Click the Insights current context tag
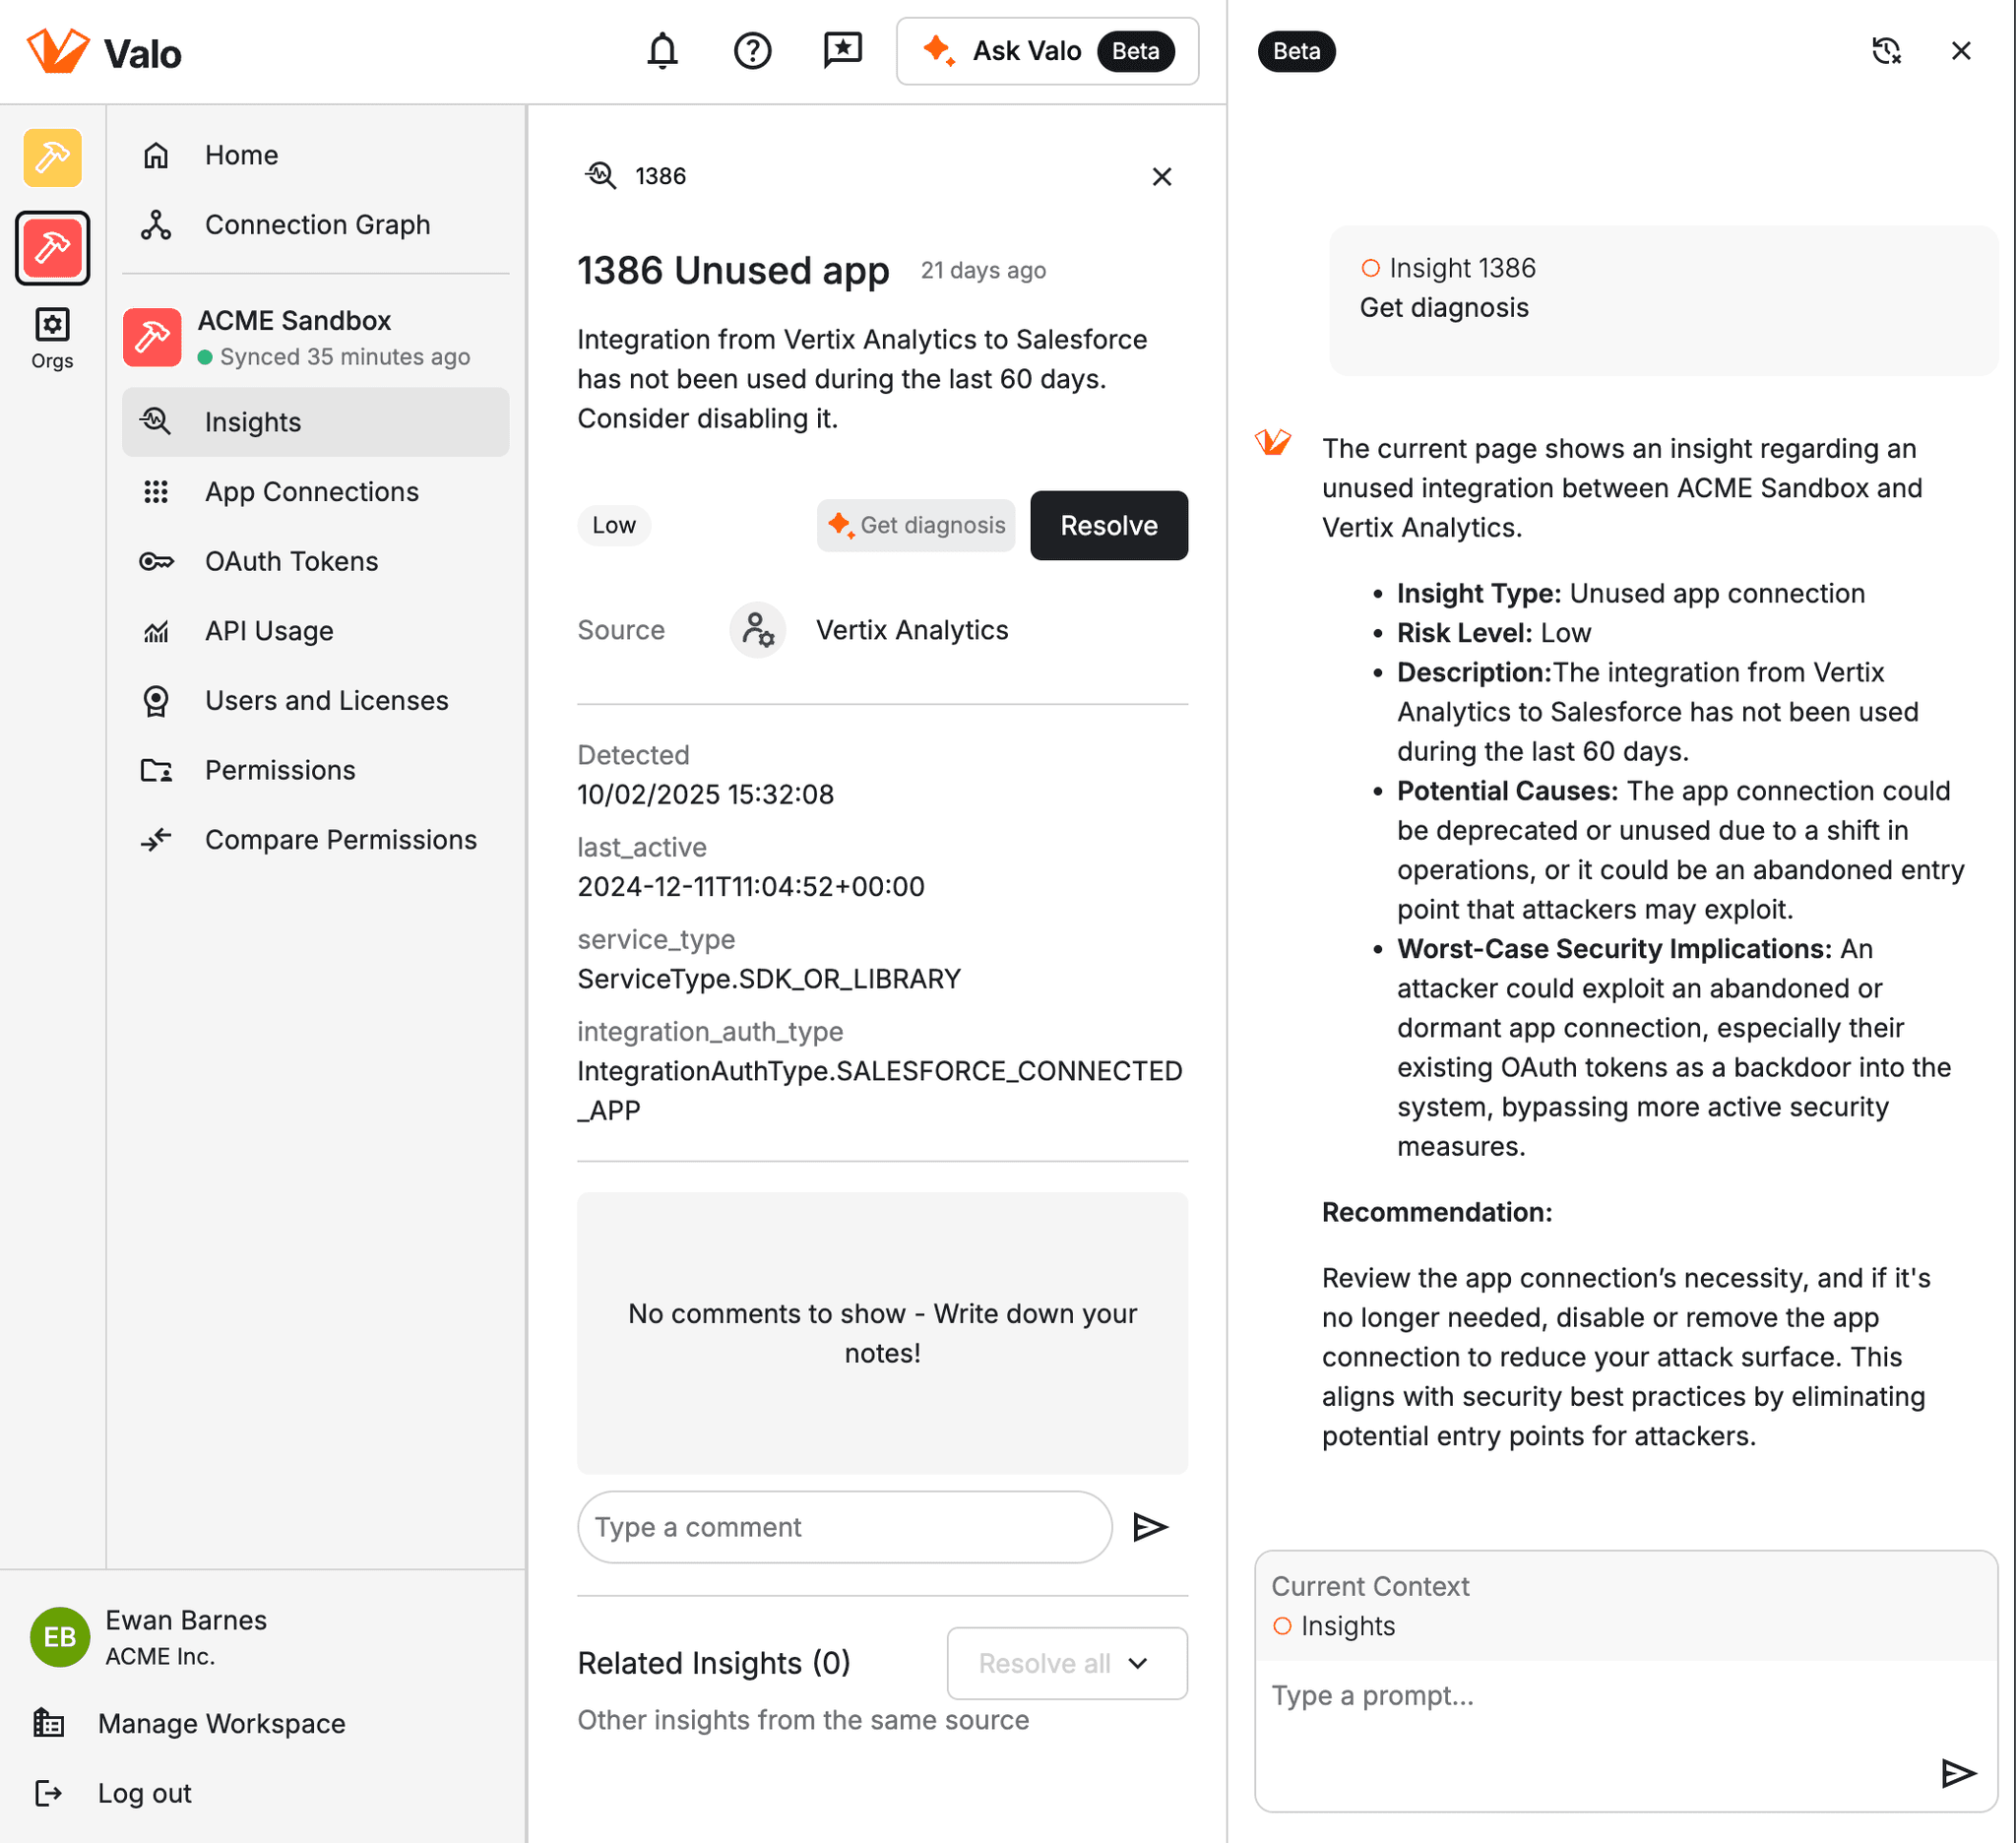 pyautogui.click(x=1334, y=1626)
